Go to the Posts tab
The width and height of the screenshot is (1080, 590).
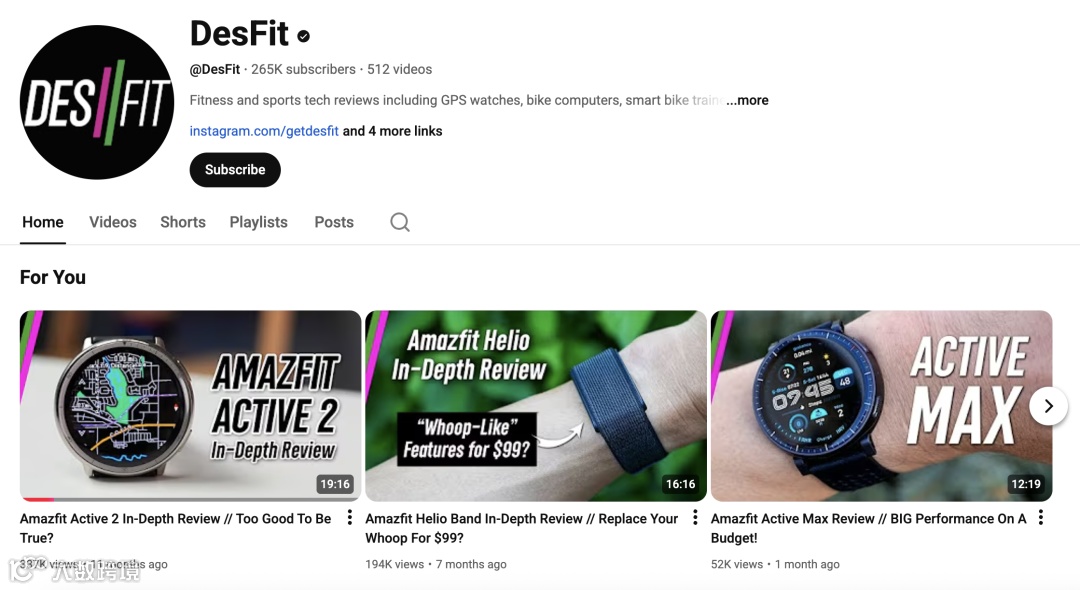click(x=334, y=222)
